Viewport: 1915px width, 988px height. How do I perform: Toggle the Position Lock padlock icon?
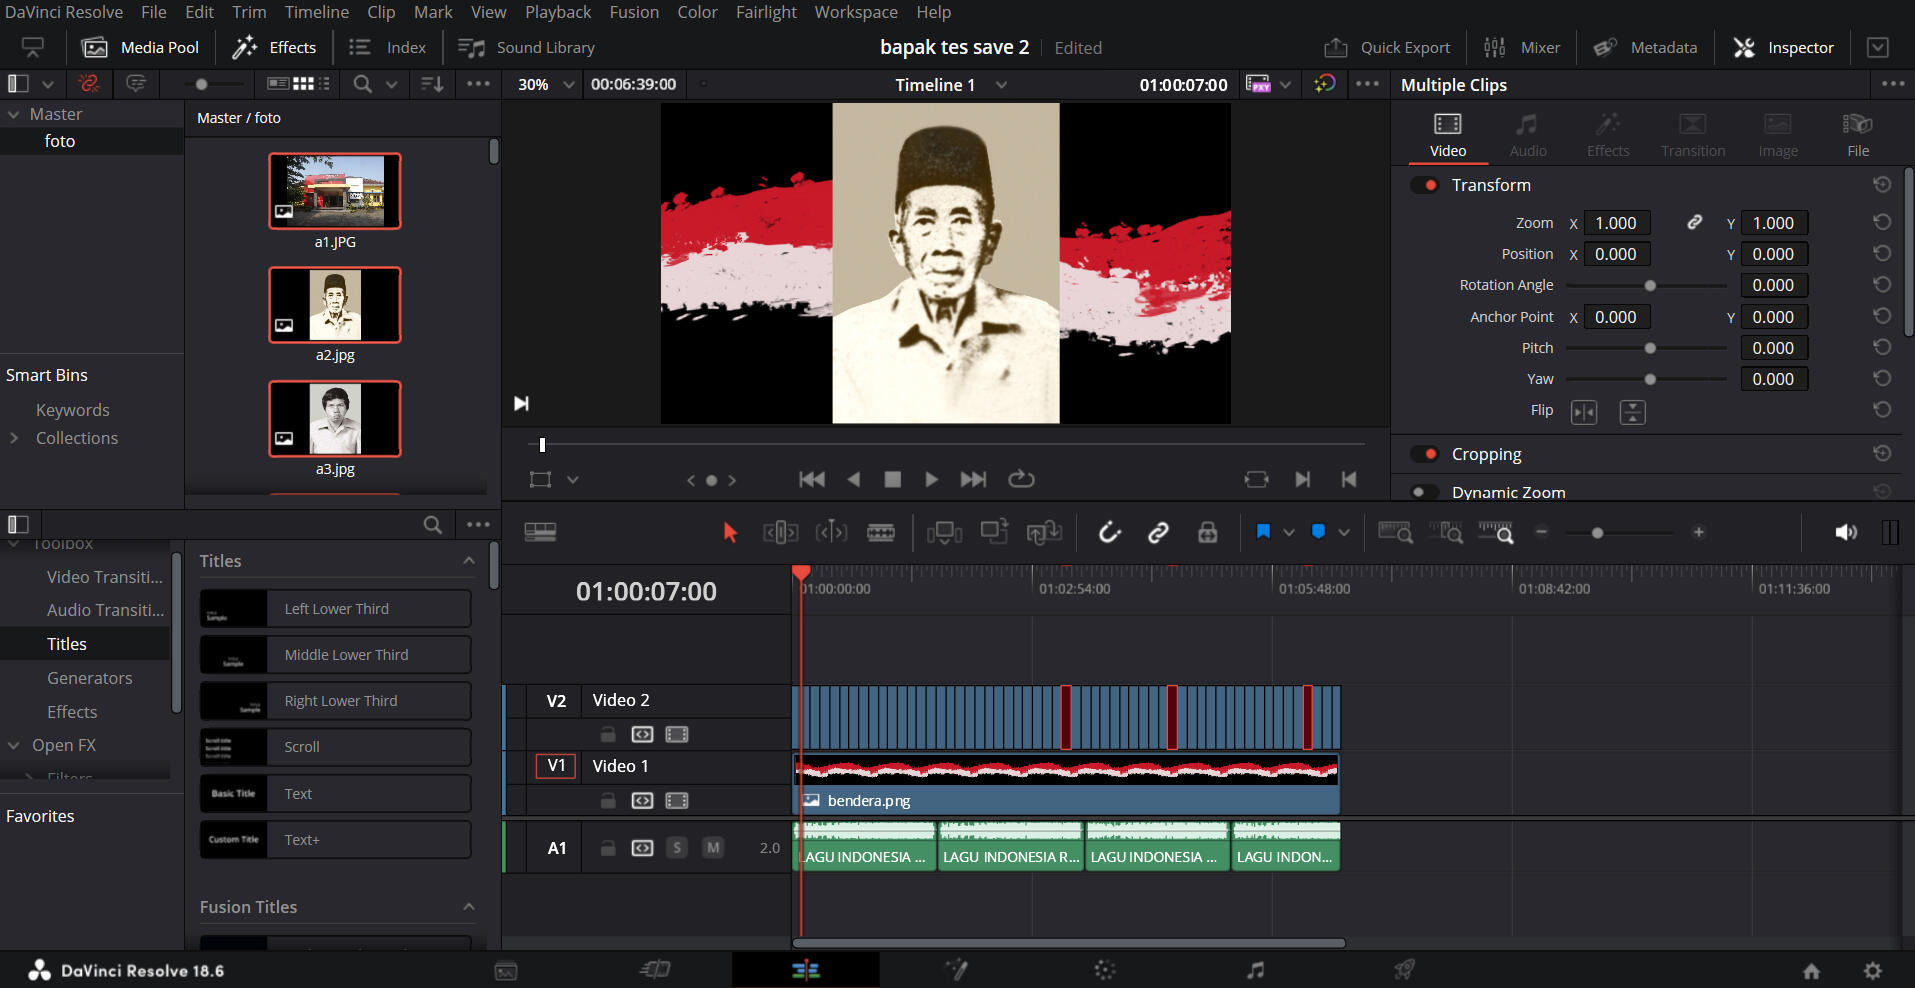[1208, 533]
